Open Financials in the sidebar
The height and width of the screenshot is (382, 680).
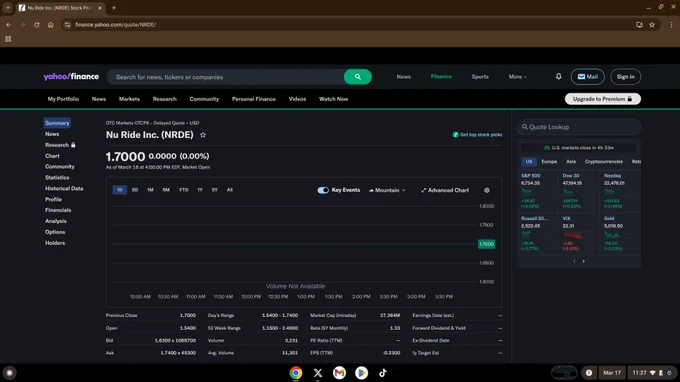pos(58,210)
